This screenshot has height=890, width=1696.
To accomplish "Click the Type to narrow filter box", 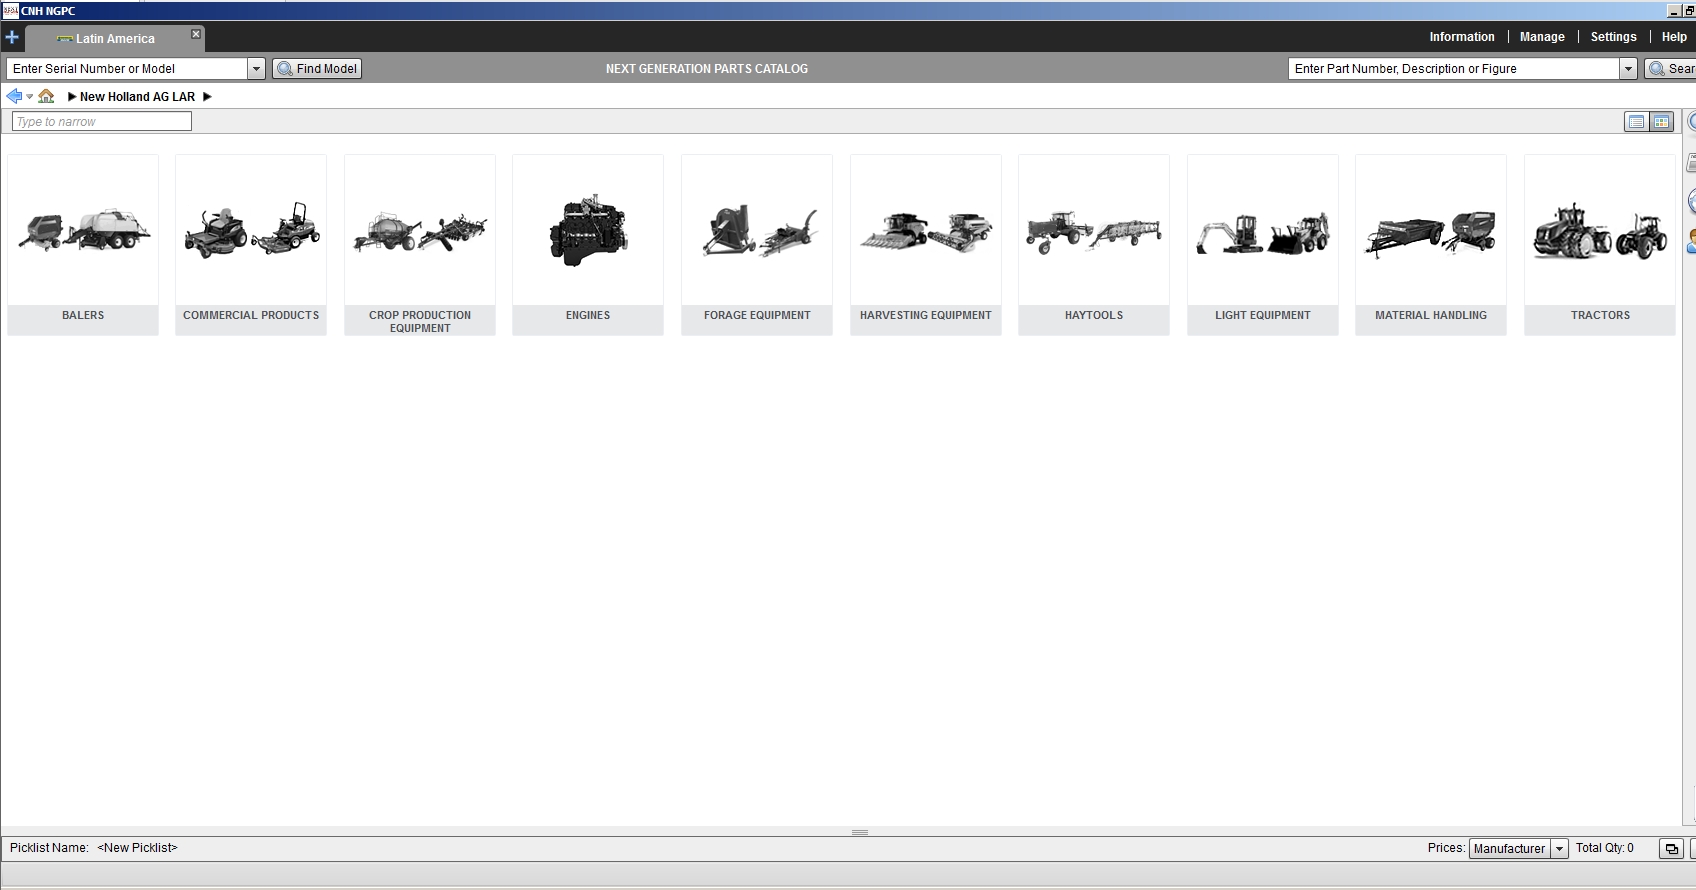I will pos(101,121).
